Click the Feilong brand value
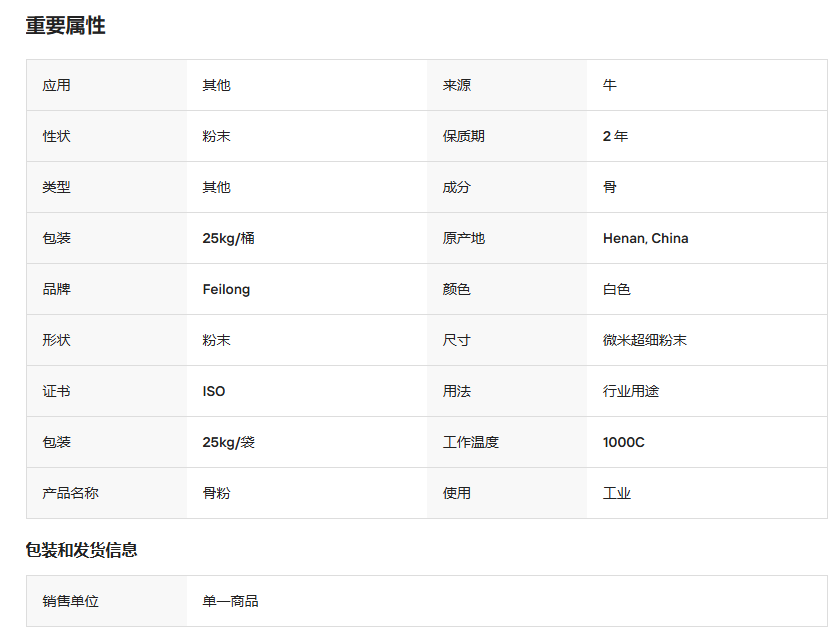The image size is (840, 642). 225,289
